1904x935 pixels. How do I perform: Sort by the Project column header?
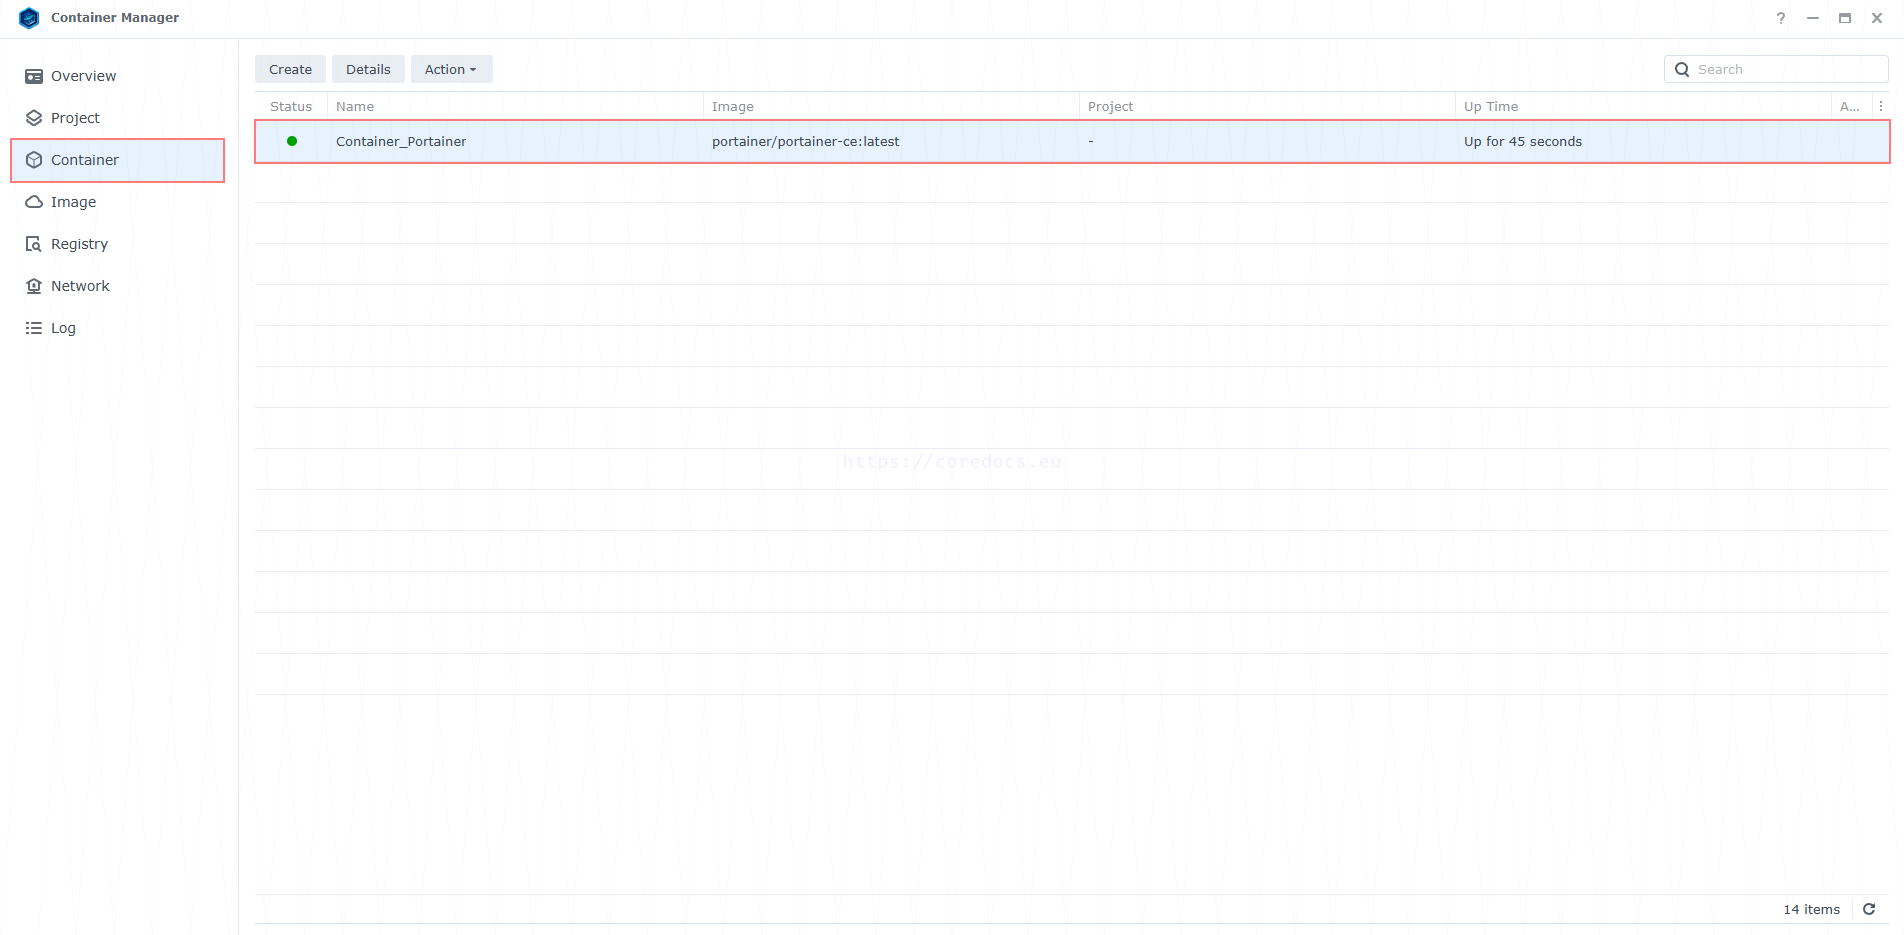click(x=1267, y=106)
